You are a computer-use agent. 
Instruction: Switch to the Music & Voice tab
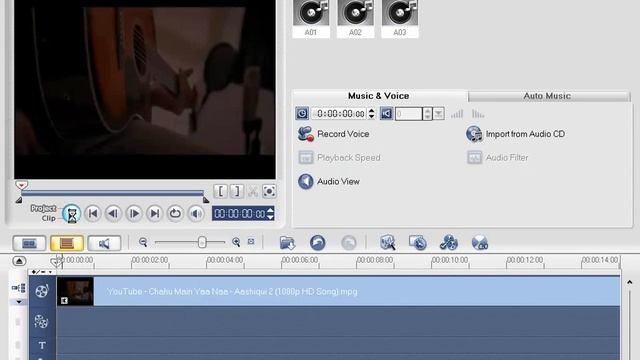click(x=378, y=96)
